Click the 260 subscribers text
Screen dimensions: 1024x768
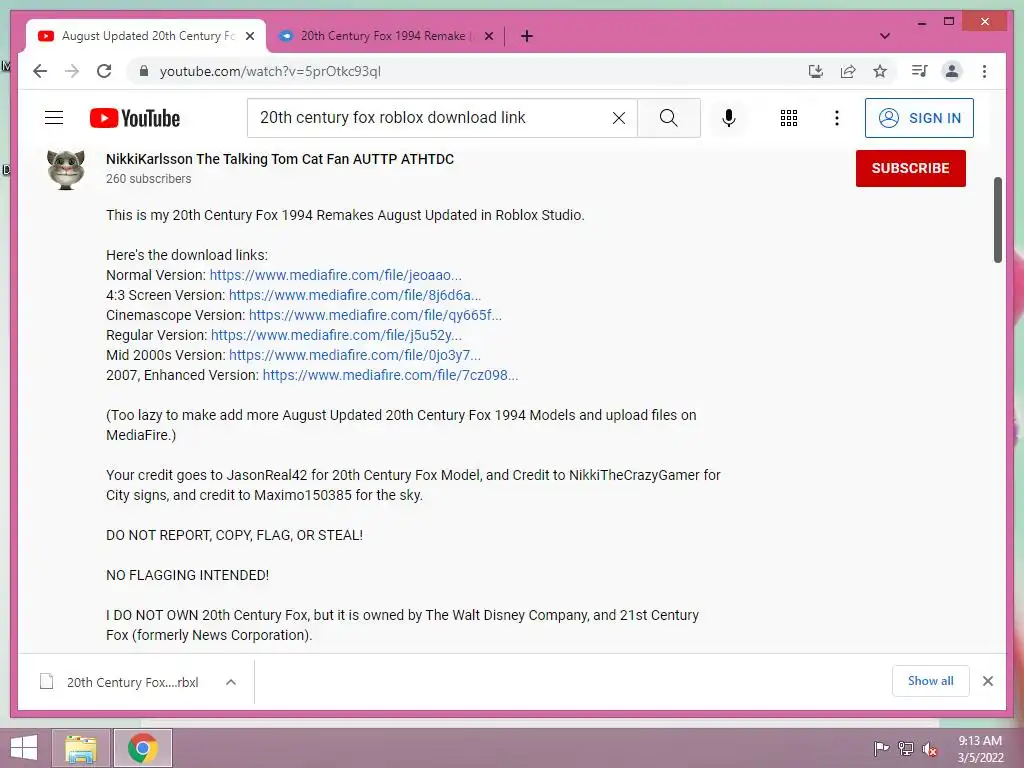[x=148, y=178]
